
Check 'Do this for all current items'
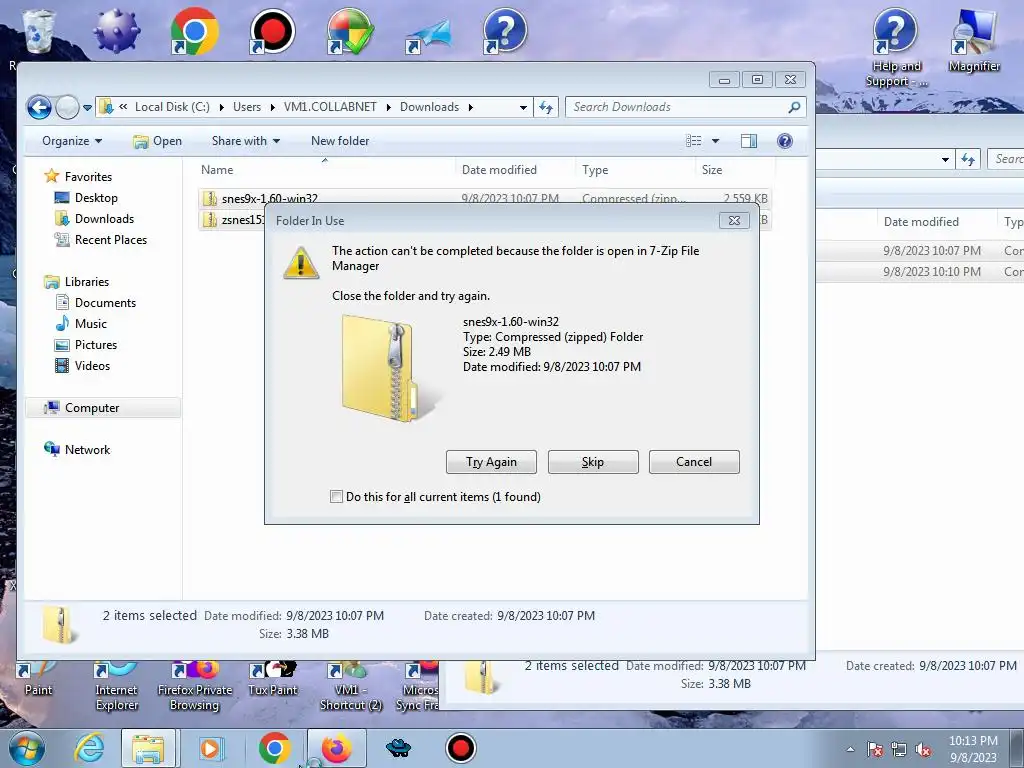pyautogui.click(x=336, y=496)
